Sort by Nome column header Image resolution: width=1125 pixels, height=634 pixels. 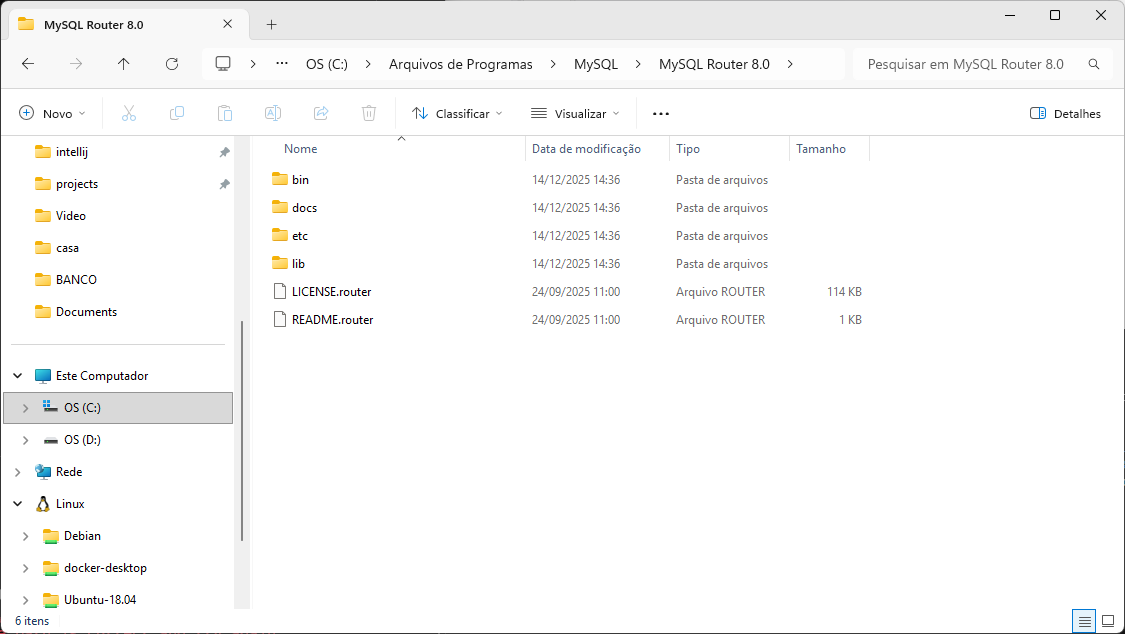(301, 148)
